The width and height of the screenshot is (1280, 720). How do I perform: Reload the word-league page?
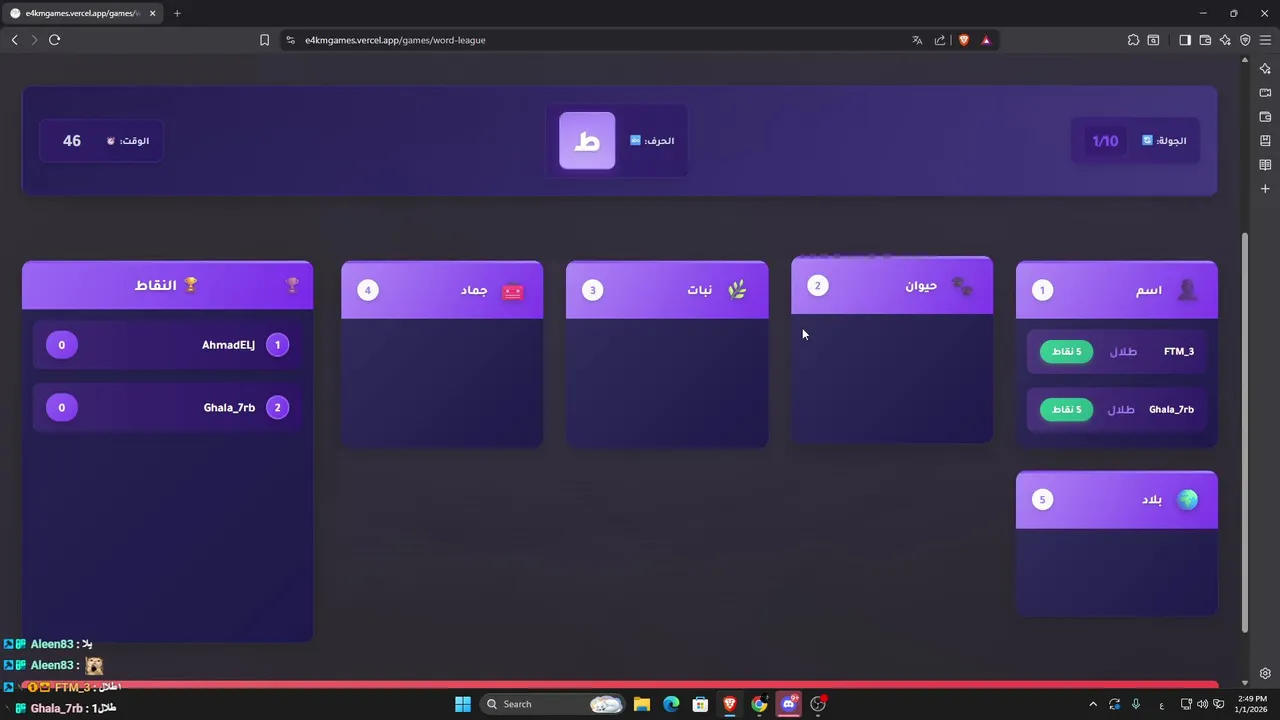click(x=54, y=40)
